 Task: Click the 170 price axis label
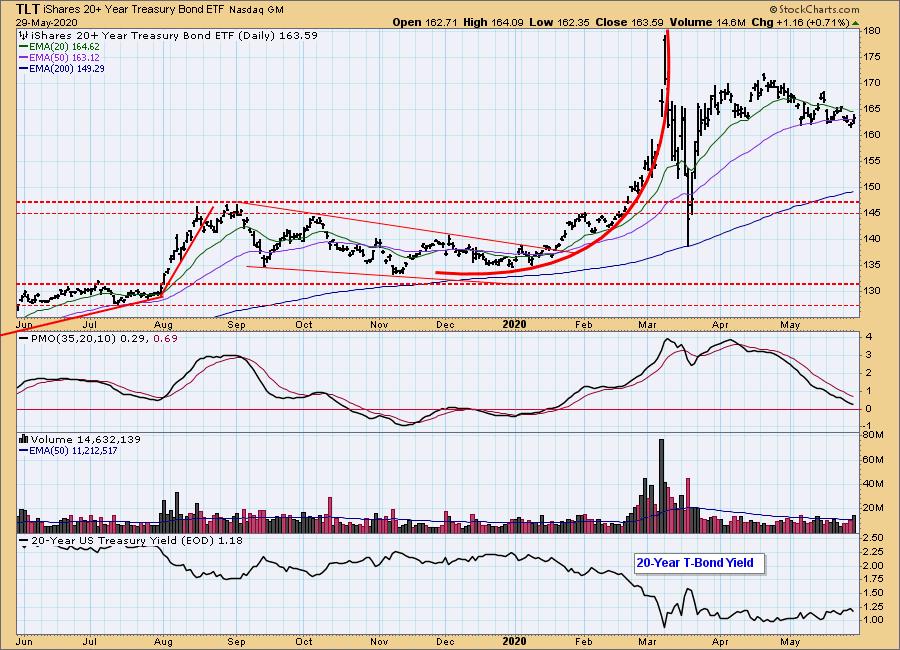click(x=872, y=83)
